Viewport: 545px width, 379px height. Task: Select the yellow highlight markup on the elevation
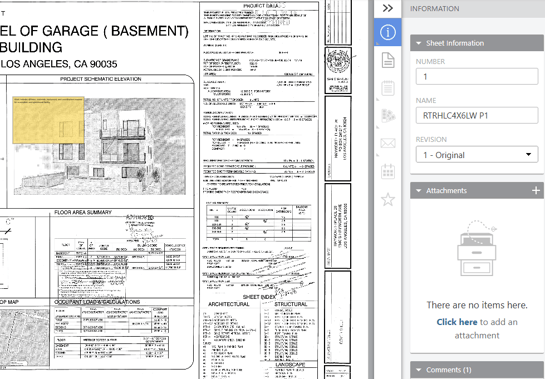tap(48, 120)
